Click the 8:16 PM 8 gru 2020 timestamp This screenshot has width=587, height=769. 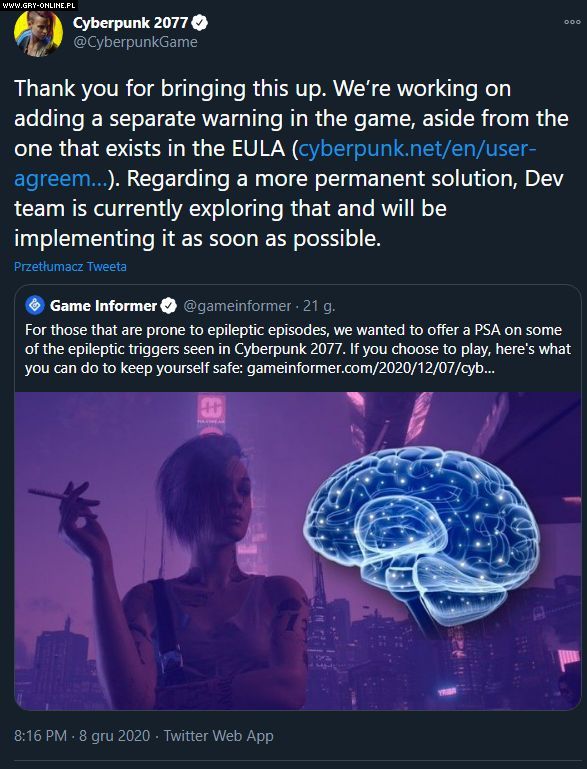click(82, 736)
